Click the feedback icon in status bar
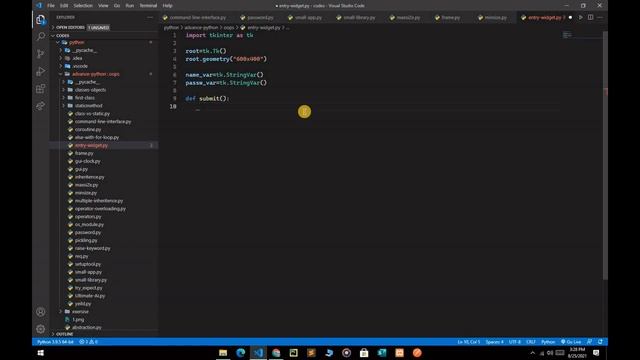Screen dimensions: 640x360 click(x=589, y=342)
